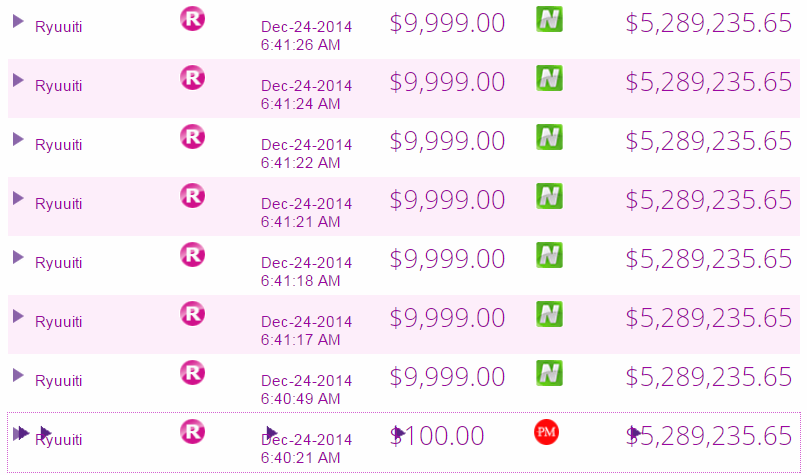Click the pink R icon in 6:41:26 AM row
The height and width of the screenshot is (475, 807).
click(193, 19)
